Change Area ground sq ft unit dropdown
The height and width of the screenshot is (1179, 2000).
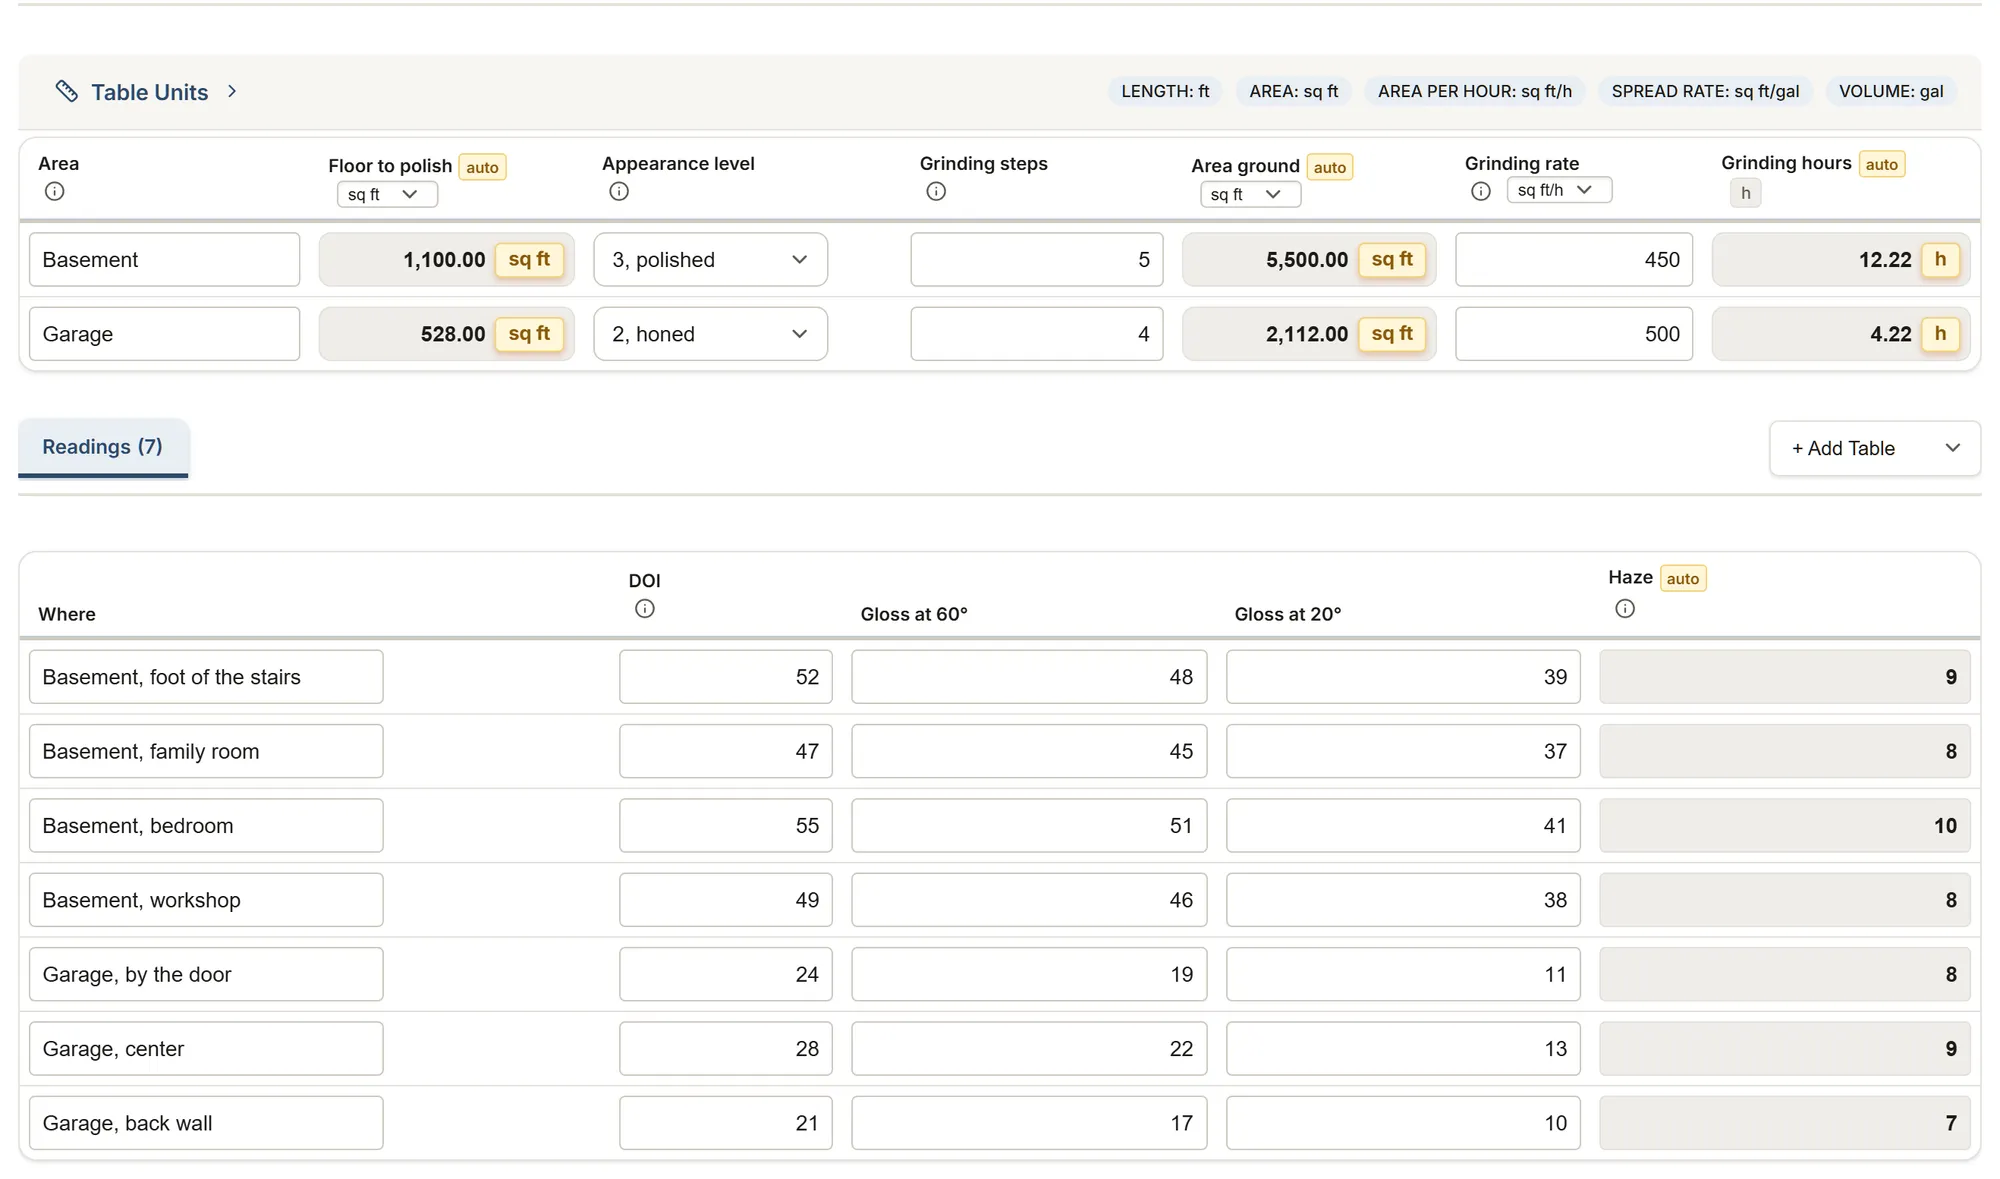(x=1250, y=194)
